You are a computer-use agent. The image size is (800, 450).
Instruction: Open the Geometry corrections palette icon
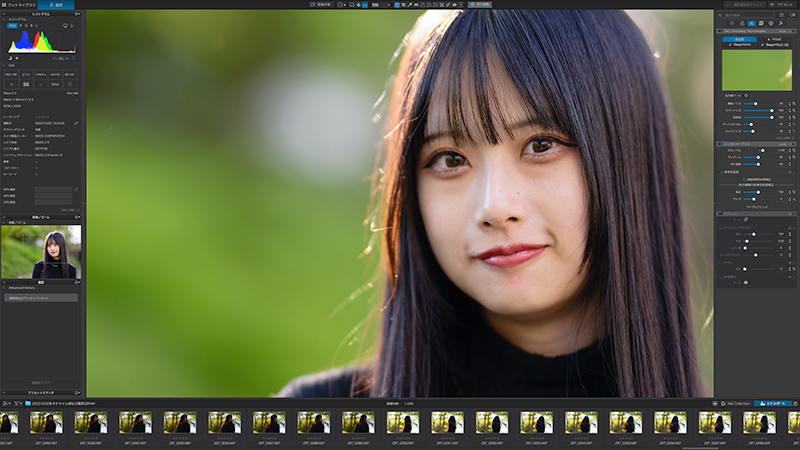point(761,23)
